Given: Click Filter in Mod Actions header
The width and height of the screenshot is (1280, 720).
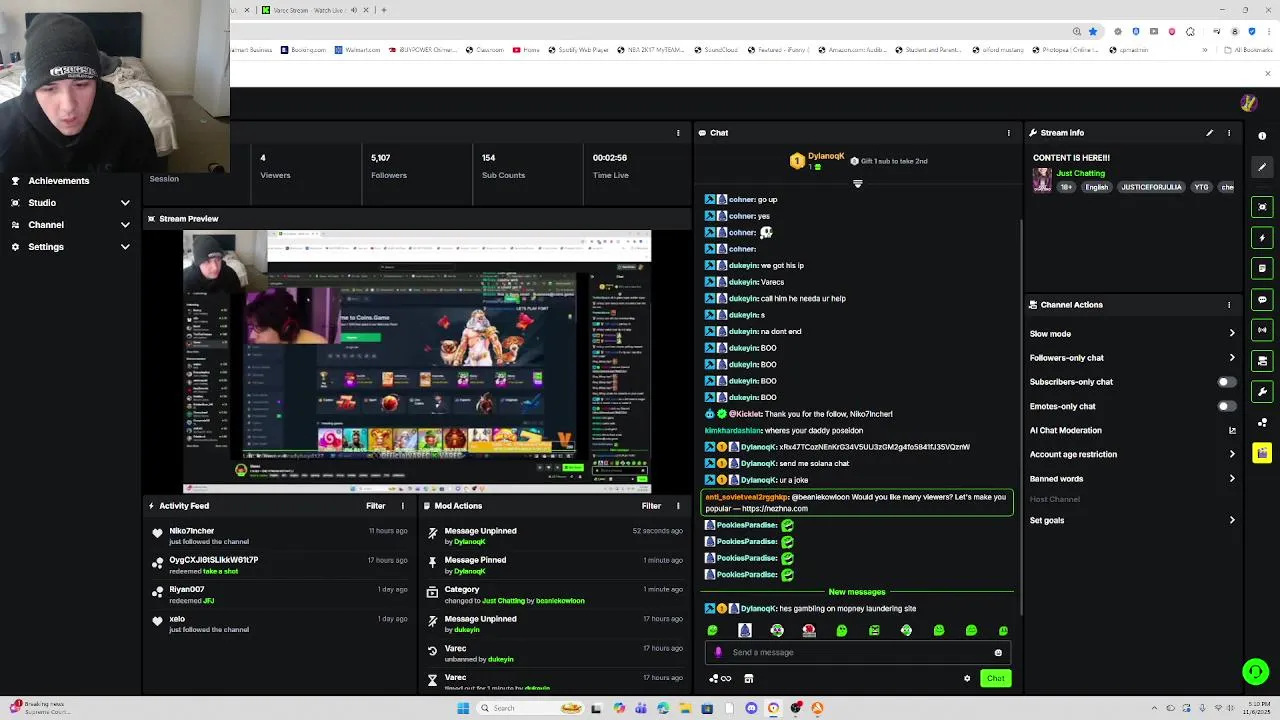Looking at the screenshot, I should 651,506.
